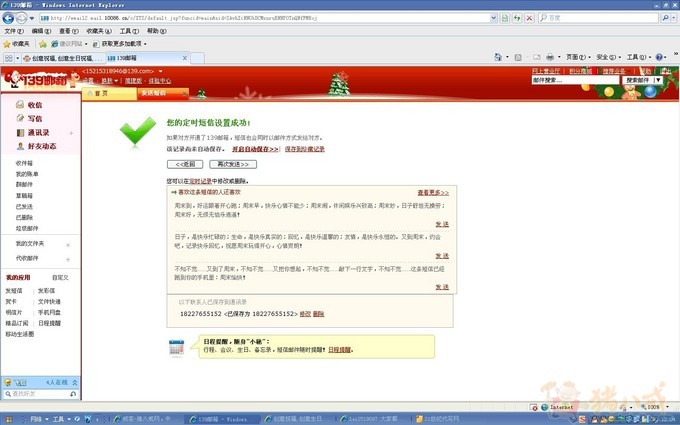Click 日程提醒 link in yellow tip box
Screen dimensions: 680x425
tap(340, 350)
